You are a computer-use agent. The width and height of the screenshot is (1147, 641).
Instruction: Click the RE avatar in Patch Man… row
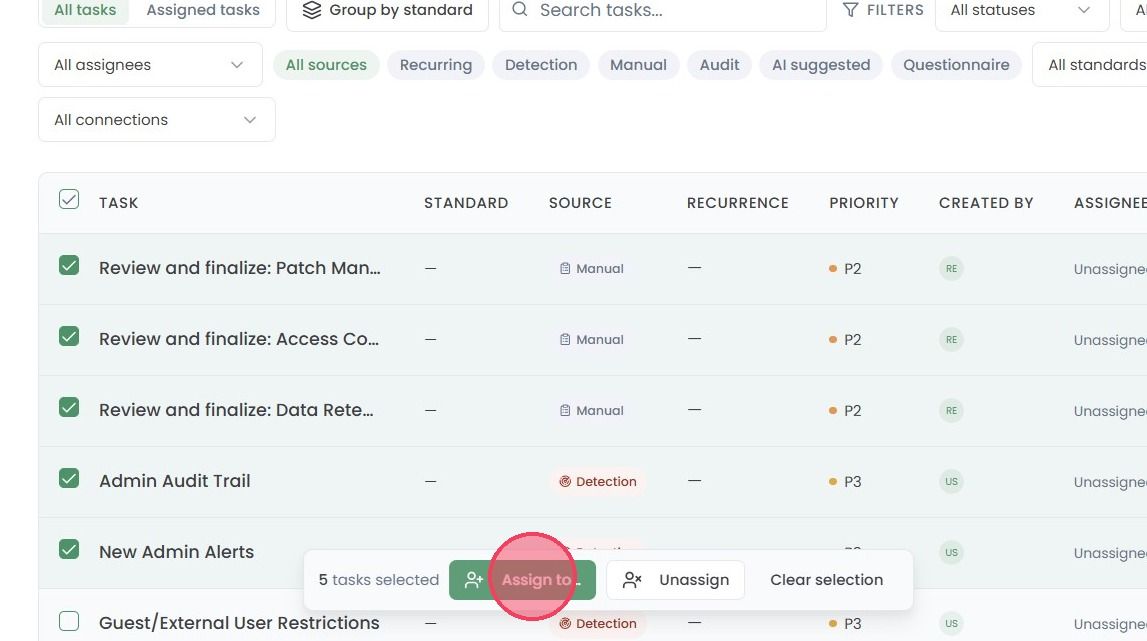951,269
